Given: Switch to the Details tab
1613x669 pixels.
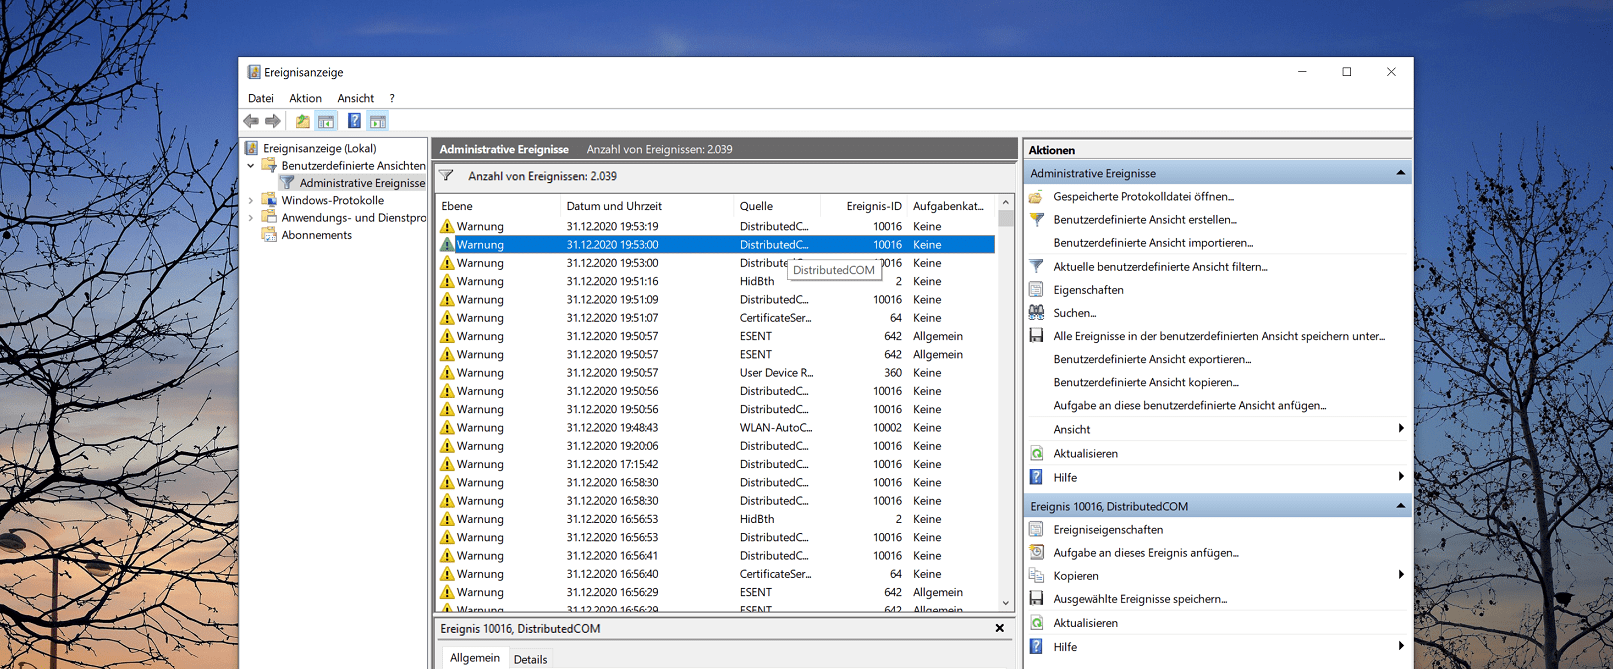Looking at the screenshot, I should click(530, 659).
